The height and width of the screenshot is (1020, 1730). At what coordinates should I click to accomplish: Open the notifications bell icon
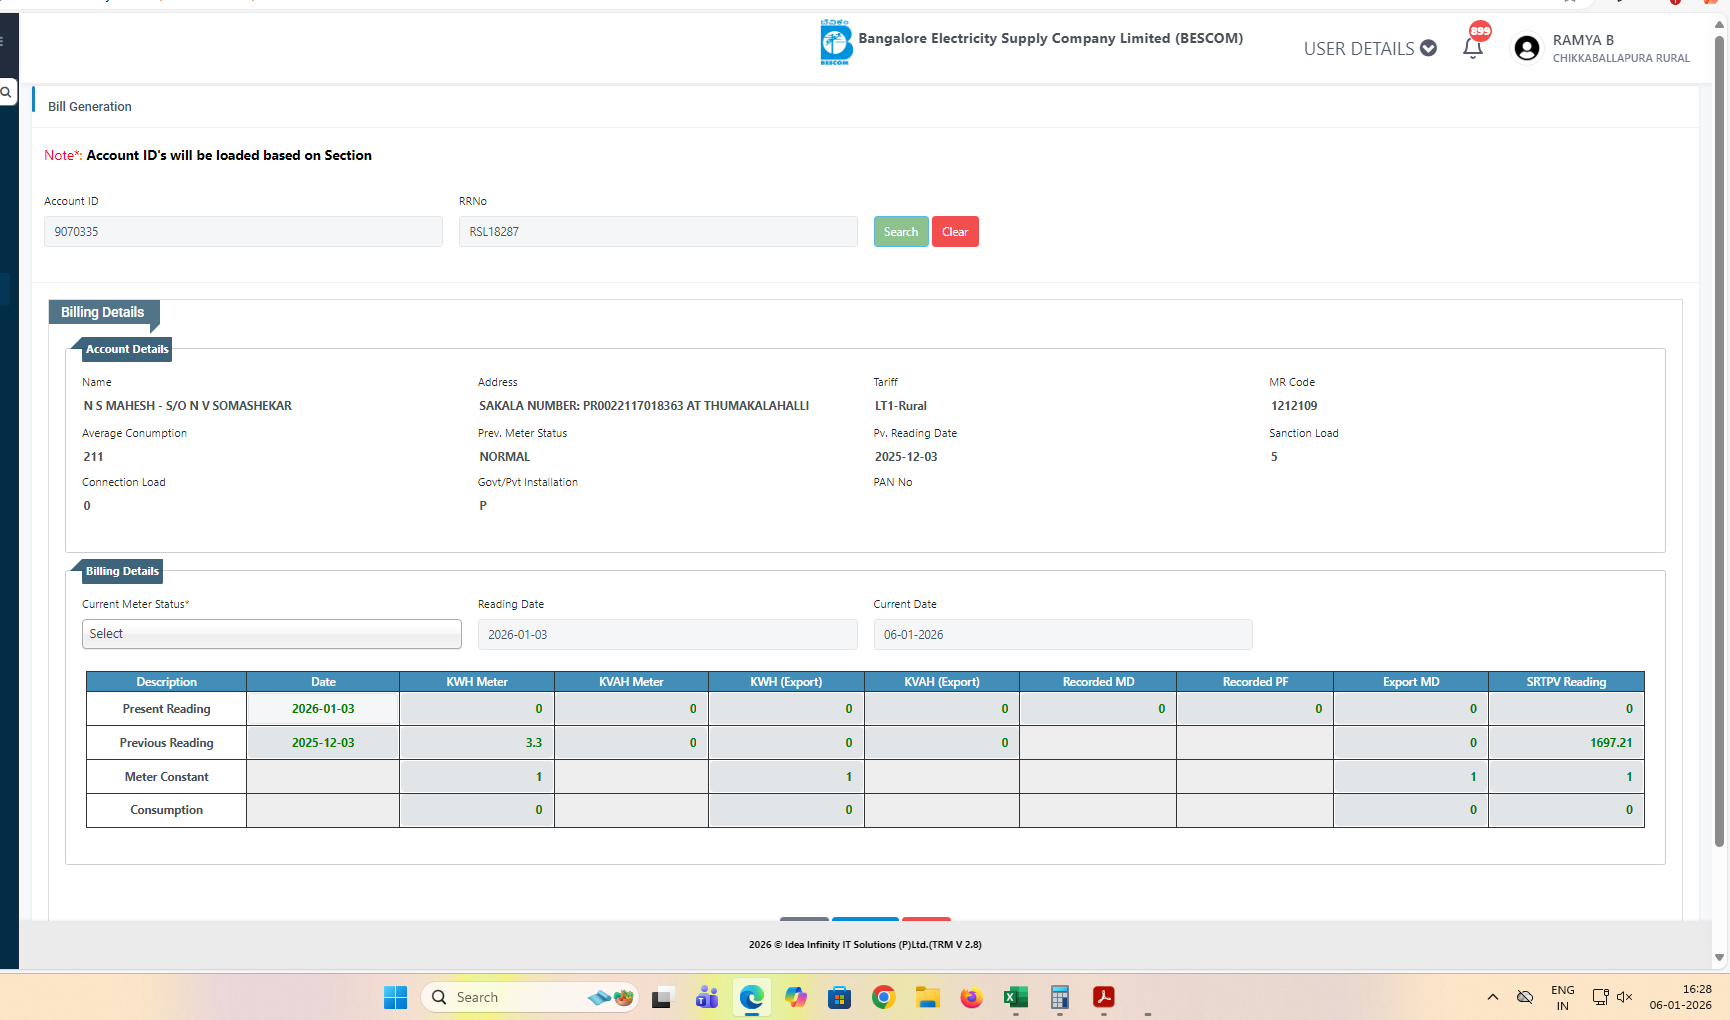(x=1472, y=48)
